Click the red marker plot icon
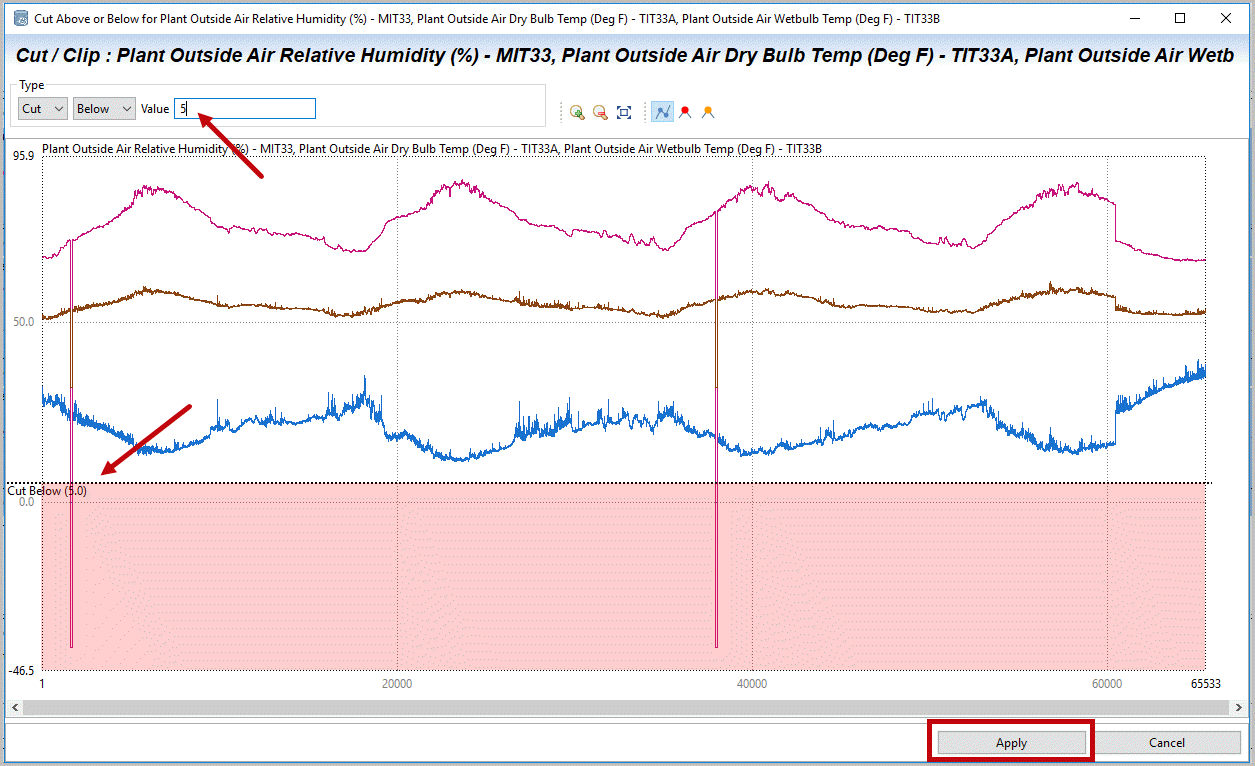This screenshot has height=766, width=1255. (x=685, y=112)
